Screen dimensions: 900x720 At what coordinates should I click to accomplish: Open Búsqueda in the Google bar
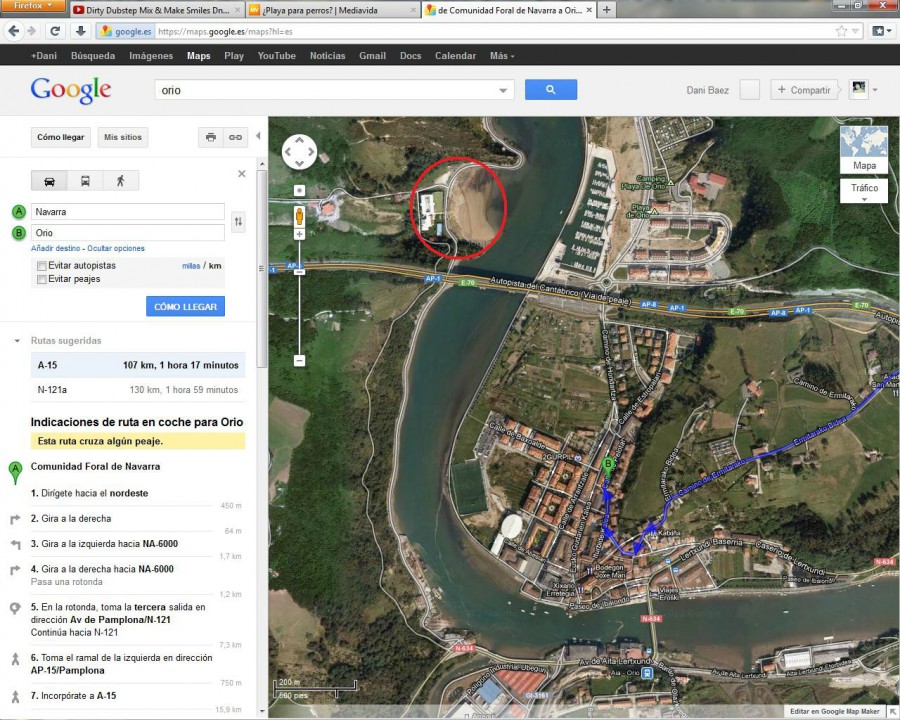(x=93, y=56)
